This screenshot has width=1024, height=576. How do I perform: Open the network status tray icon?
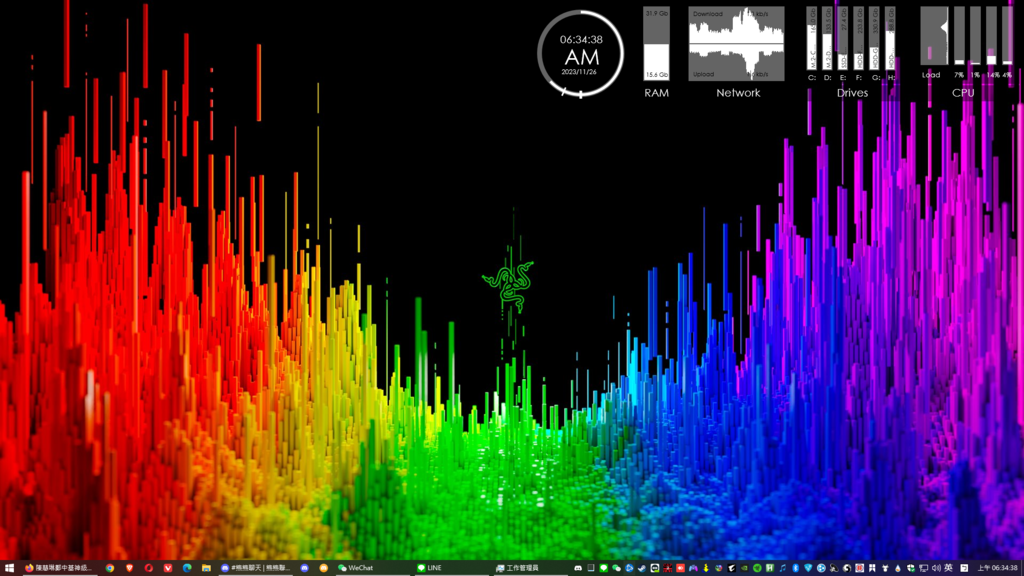pos(923,568)
